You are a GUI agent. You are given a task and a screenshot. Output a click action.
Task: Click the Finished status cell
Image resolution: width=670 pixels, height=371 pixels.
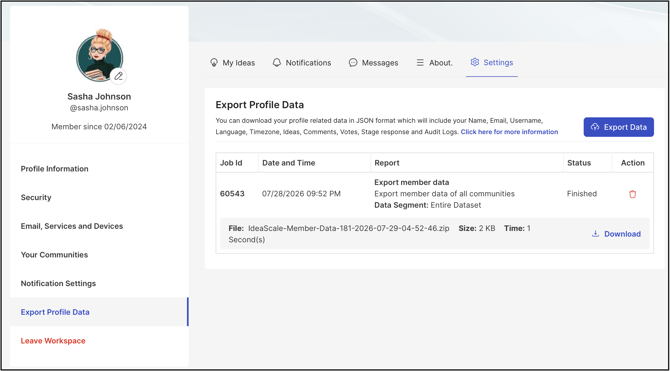(582, 194)
